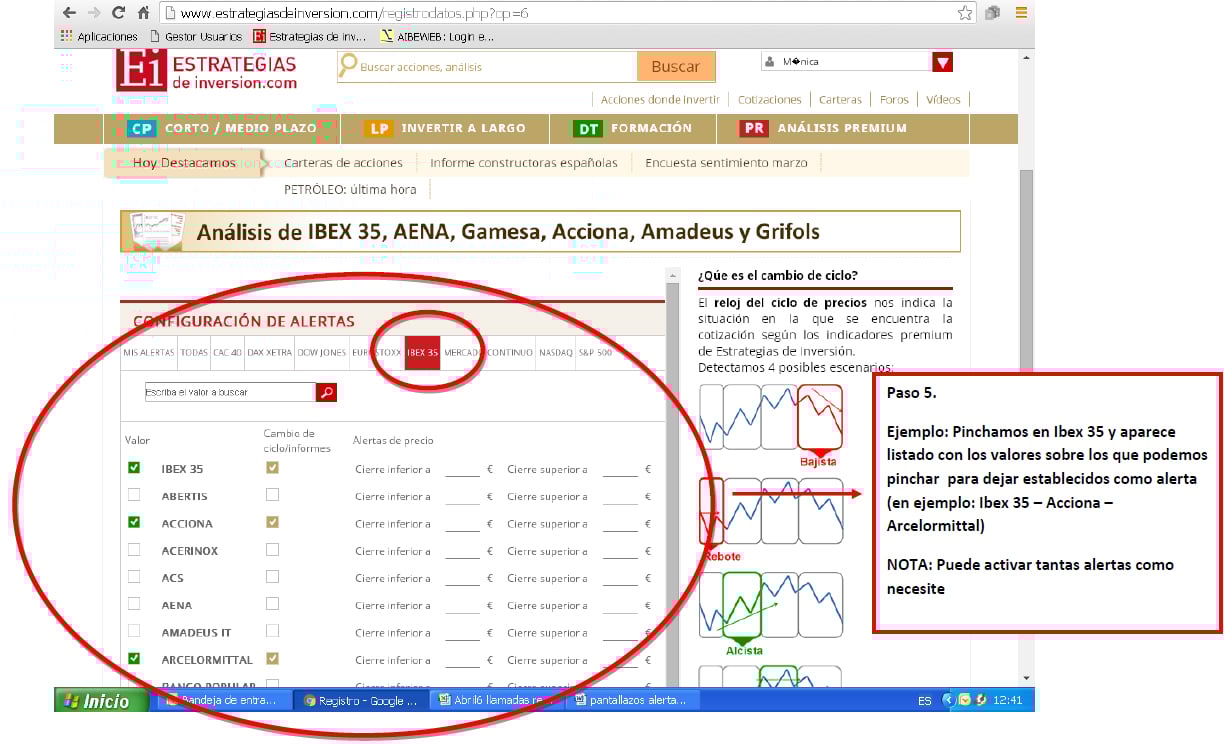Switch to the DAX XETRA tab
1231x751 pixels.
[269, 353]
